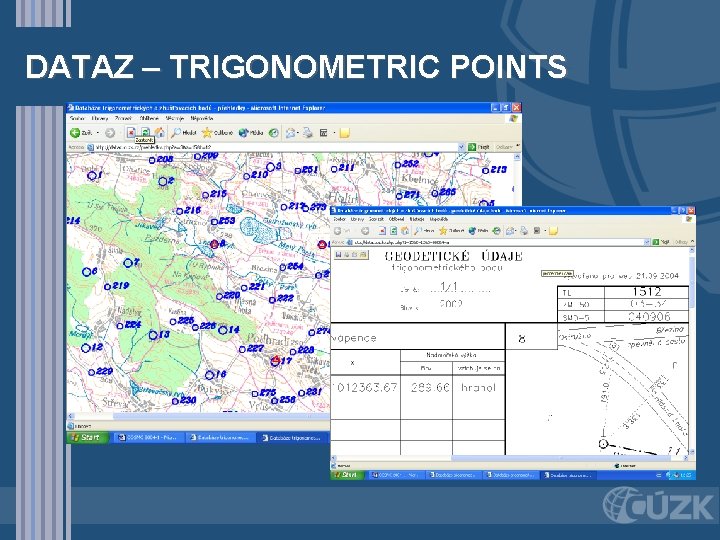The height and width of the screenshot is (540, 720).
Task: Open History icon in Geodetické údaje window toolbar
Action: pos(496,231)
